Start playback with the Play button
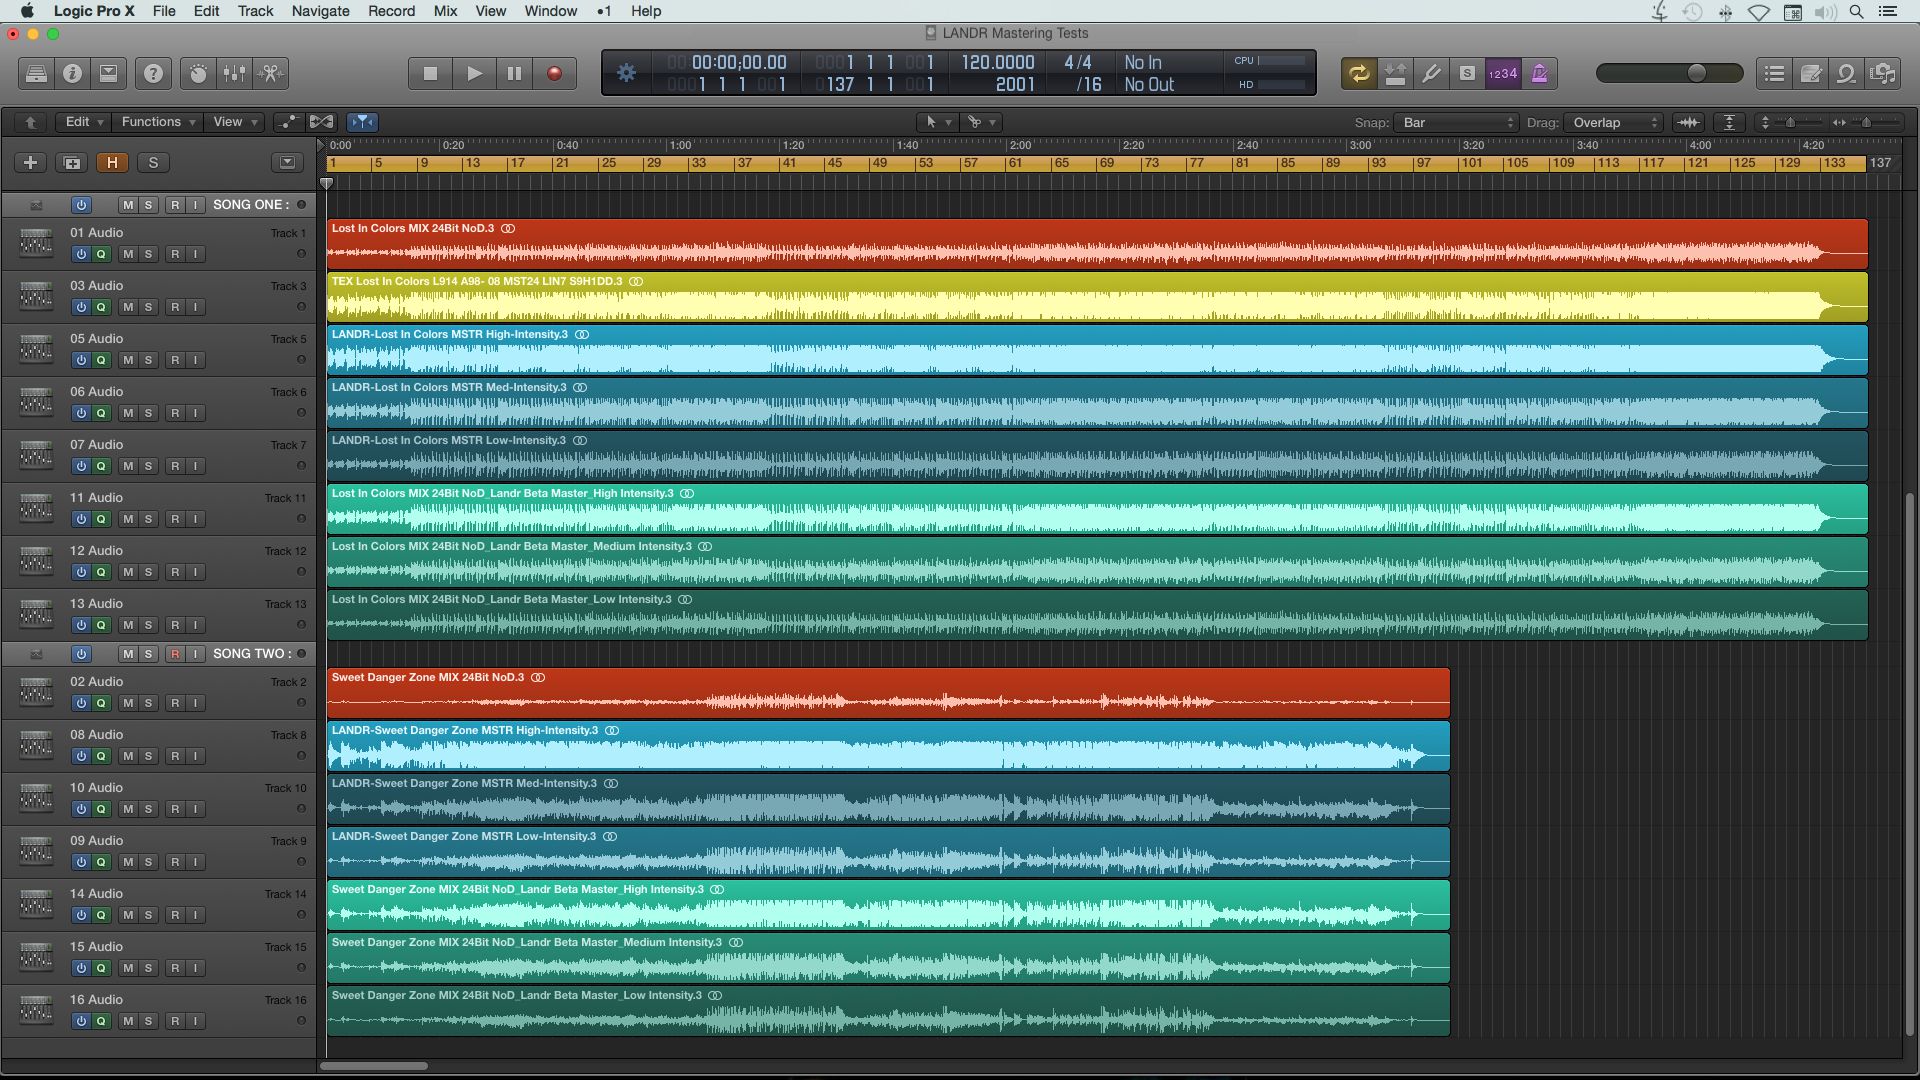Image resolution: width=1920 pixels, height=1080 pixels. (474, 73)
